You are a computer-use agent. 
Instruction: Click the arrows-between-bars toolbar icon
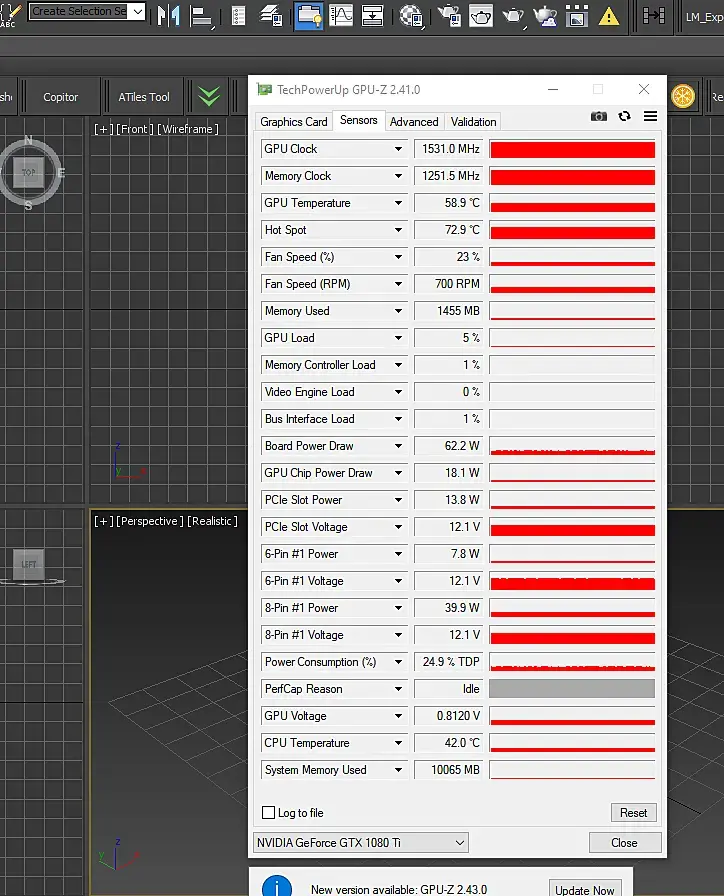click(x=654, y=15)
